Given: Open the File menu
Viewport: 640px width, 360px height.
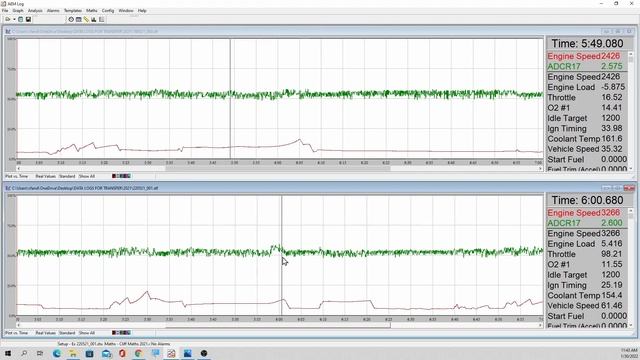Looking at the screenshot, I should tap(5, 11).
